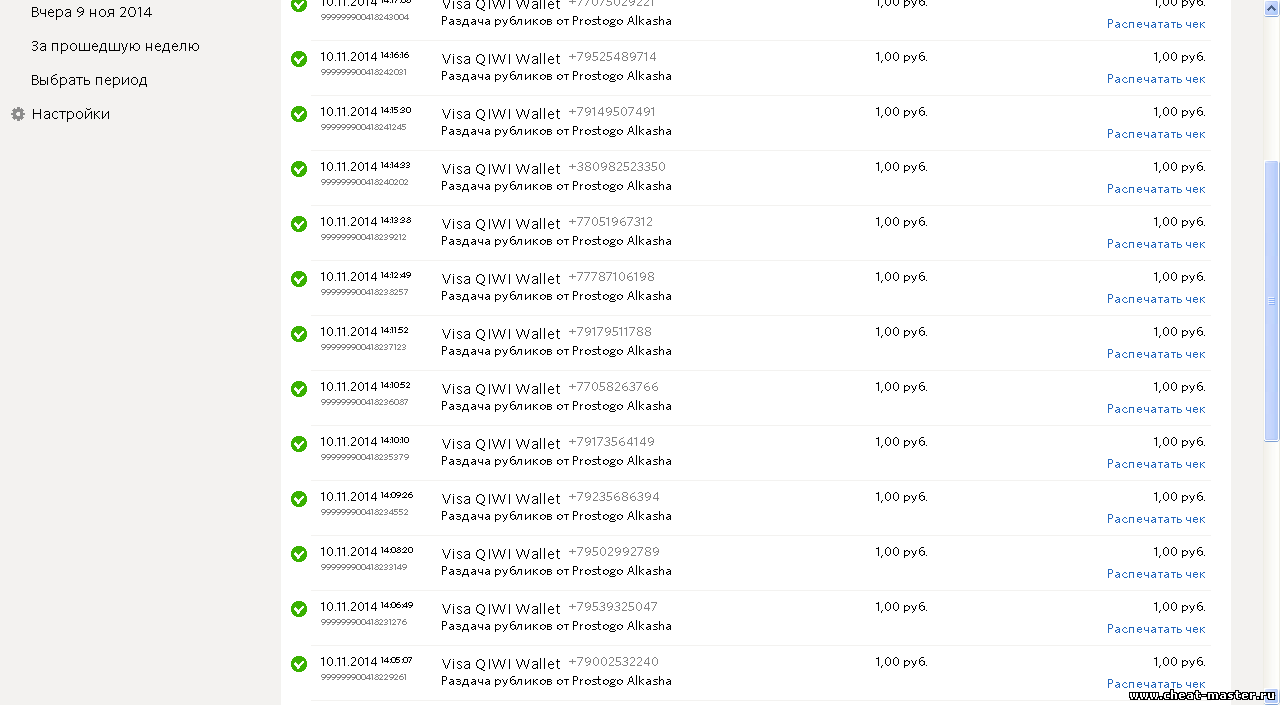Click green status checkmark for +79173564149 payment
This screenshot has height=705, width=1280.
coord(299,444)
